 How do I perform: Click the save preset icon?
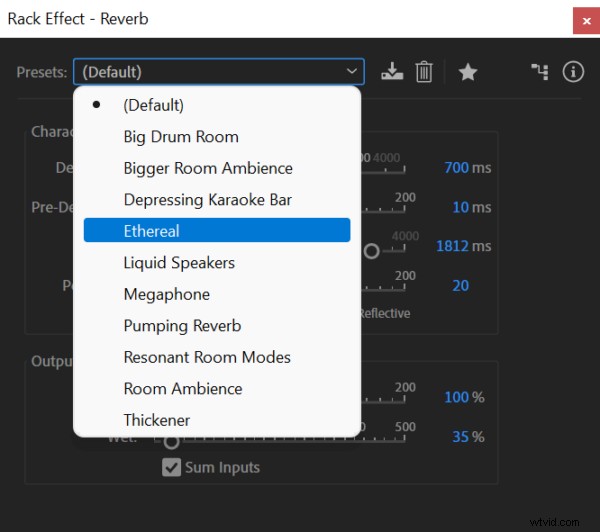pos(392,72)
